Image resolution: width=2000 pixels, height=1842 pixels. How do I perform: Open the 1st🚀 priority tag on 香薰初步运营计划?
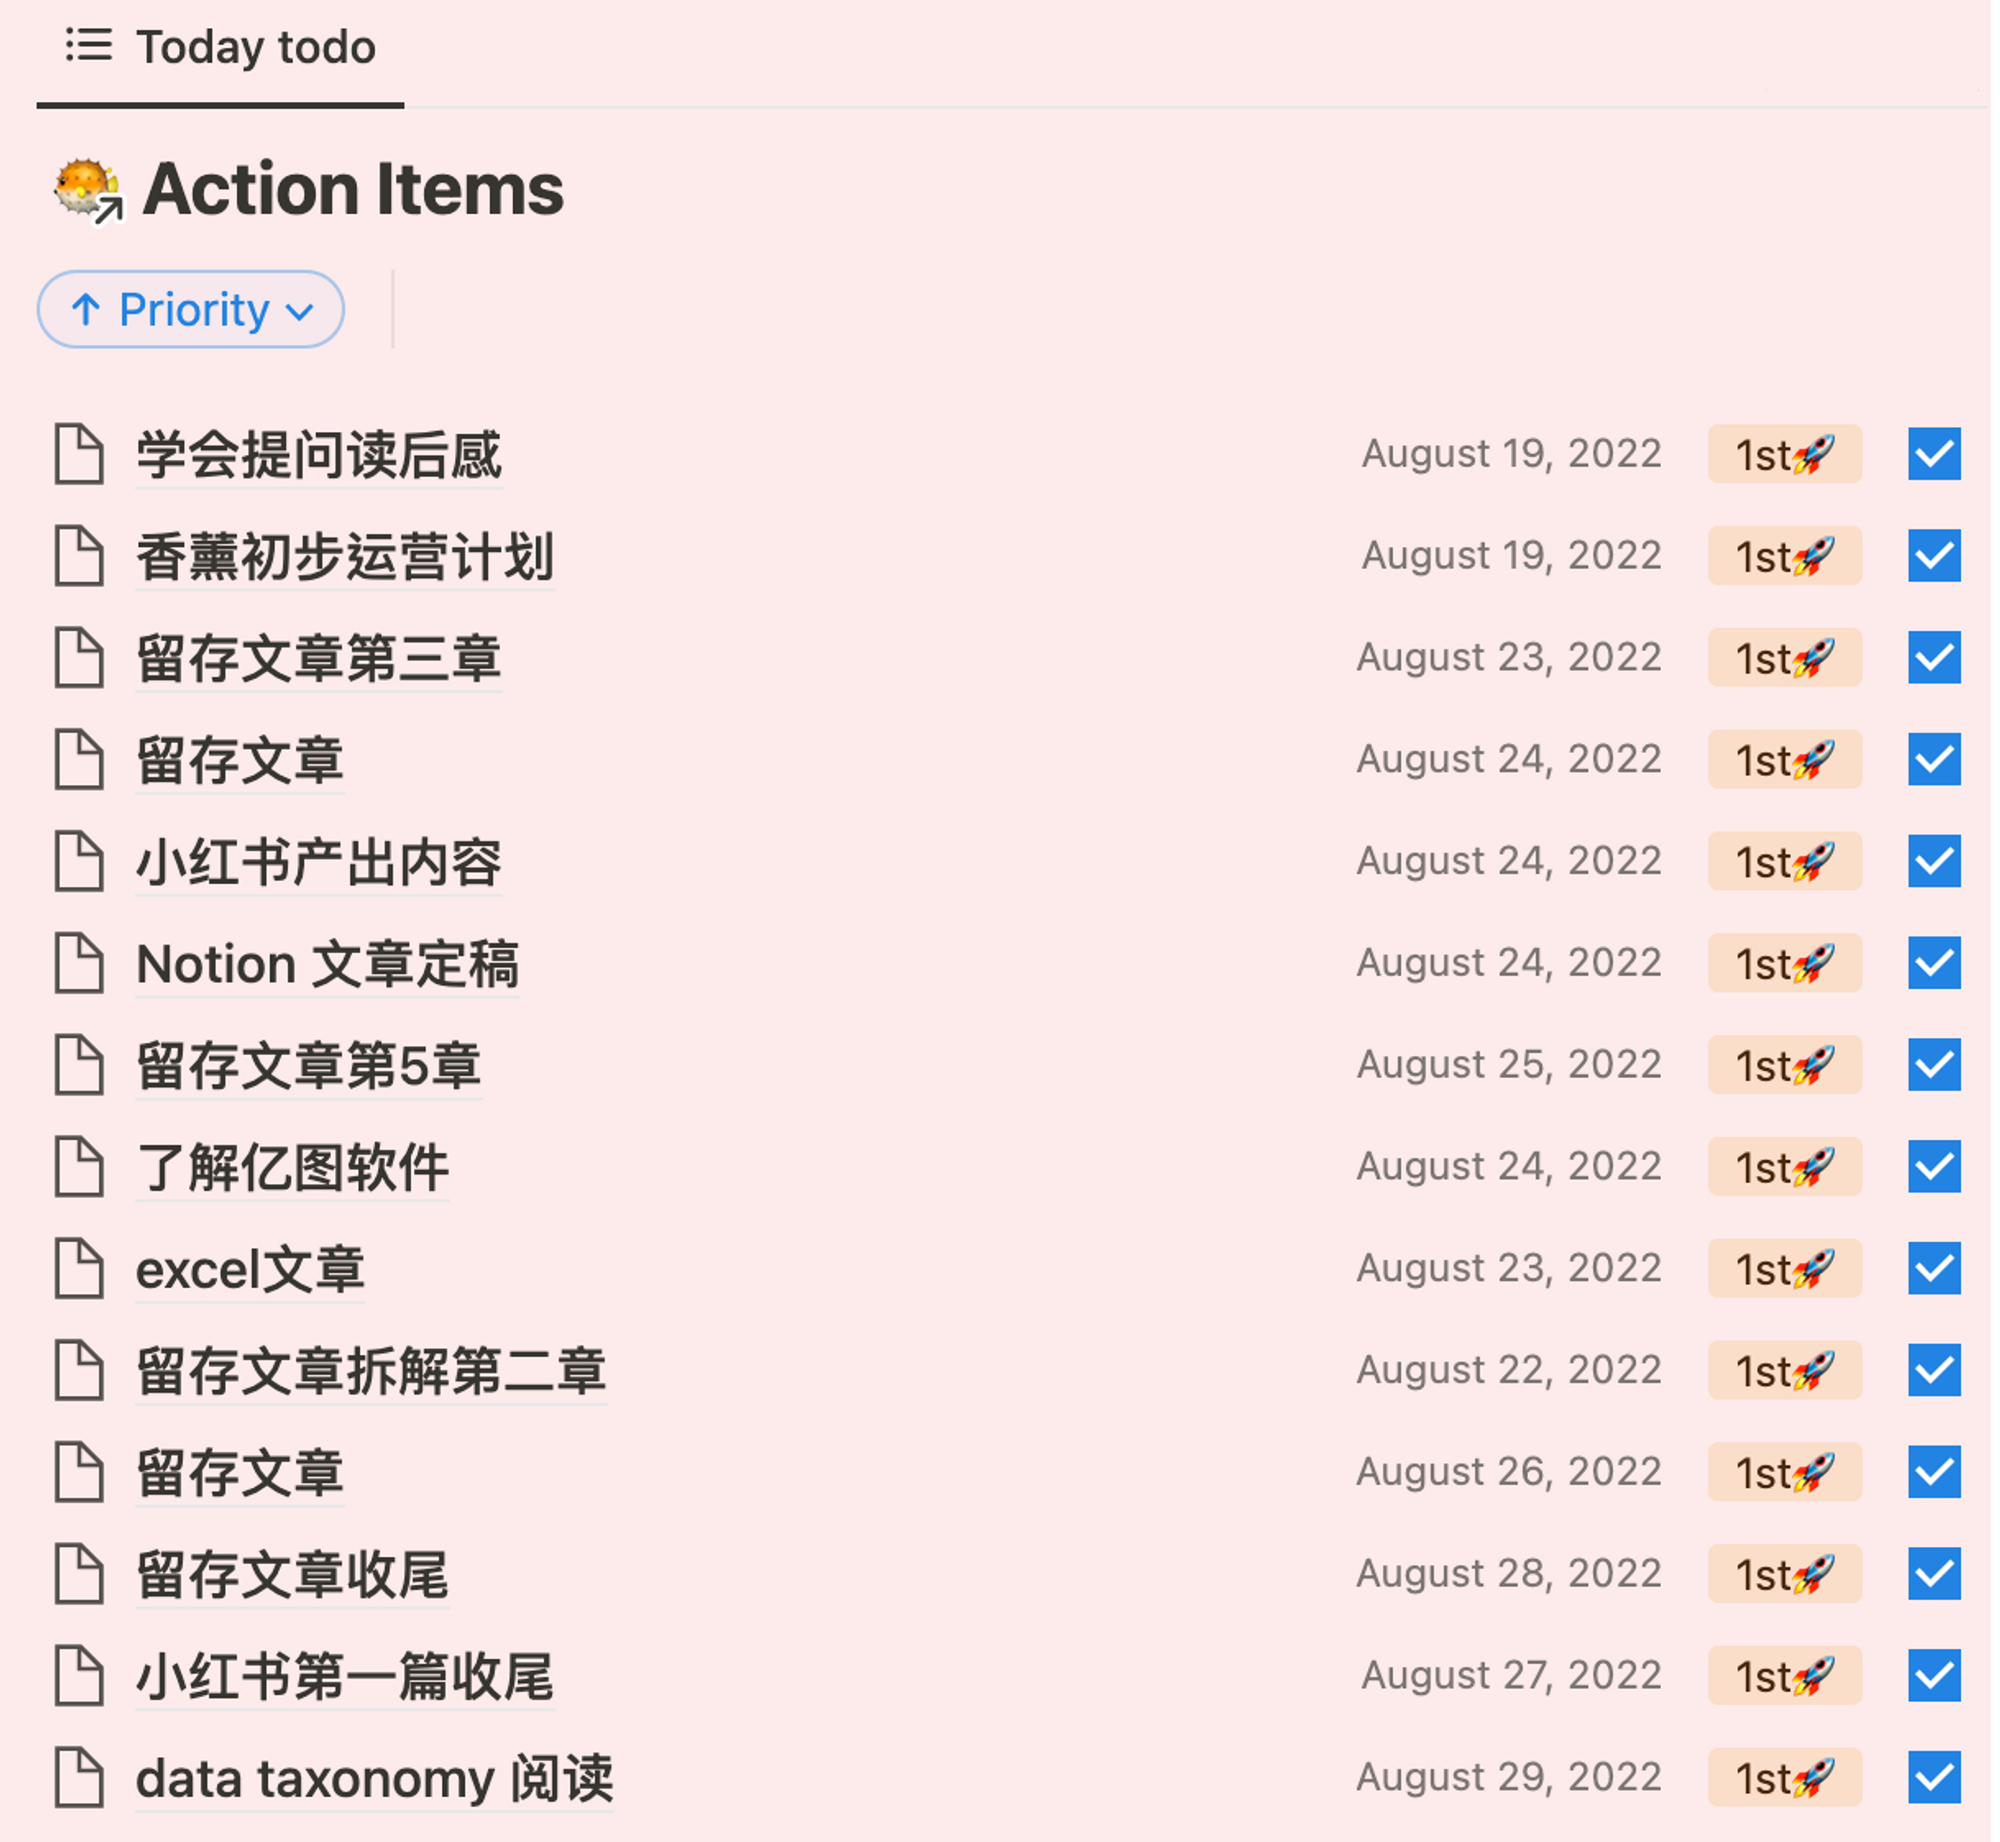1784,557
